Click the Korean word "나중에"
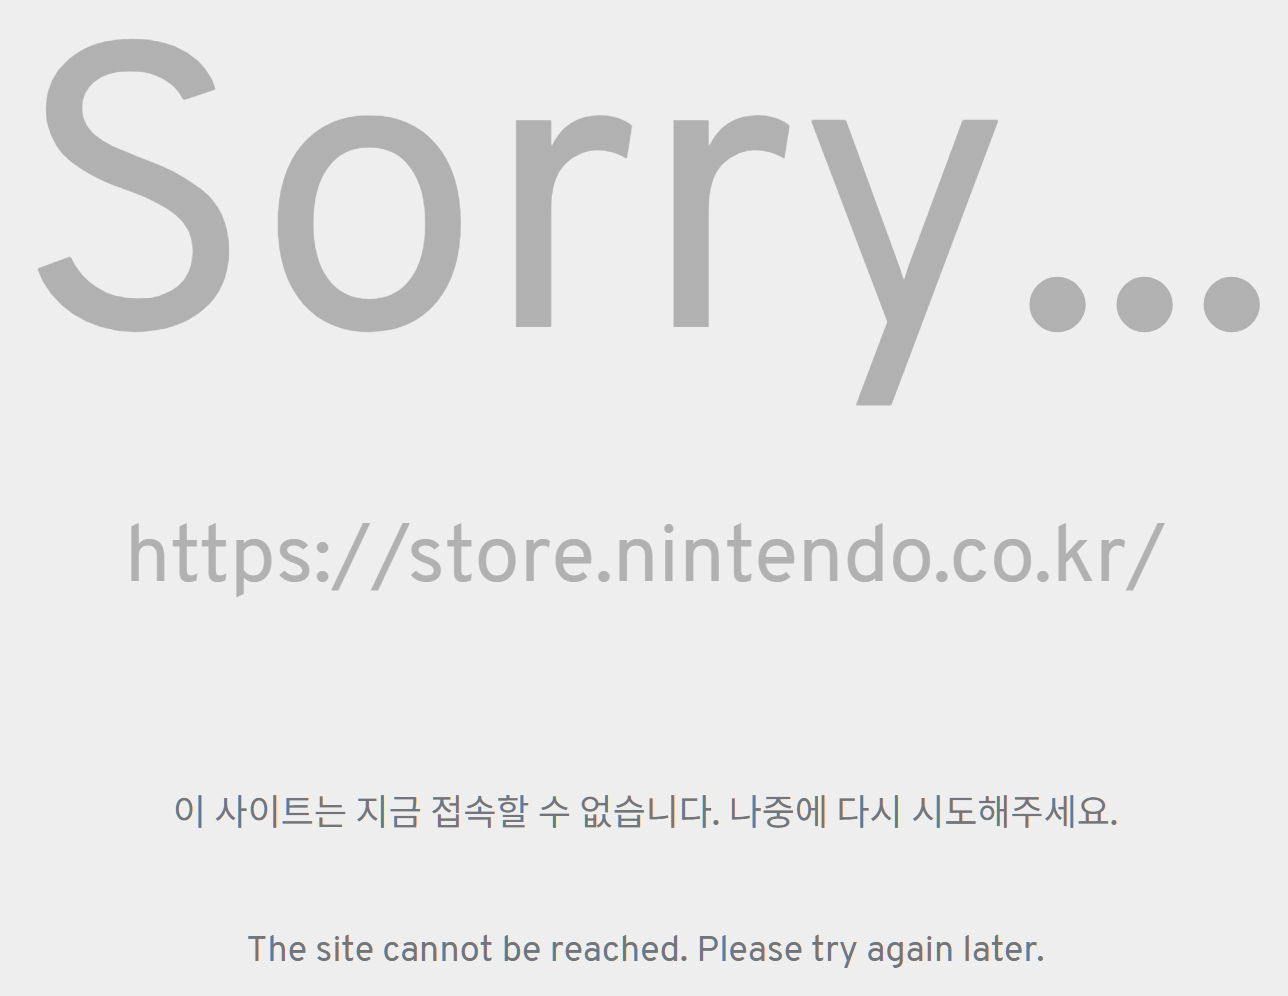Viewport: 1288px width, 996px height. click(778, 810)
